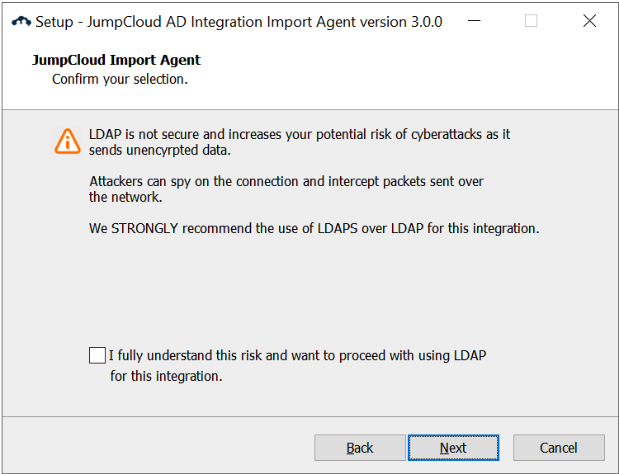Viewport: 619px width, 474px height.
Task: Tick the LDAP risk acknowledgment checkbox
Action: [x=97, y=355]
